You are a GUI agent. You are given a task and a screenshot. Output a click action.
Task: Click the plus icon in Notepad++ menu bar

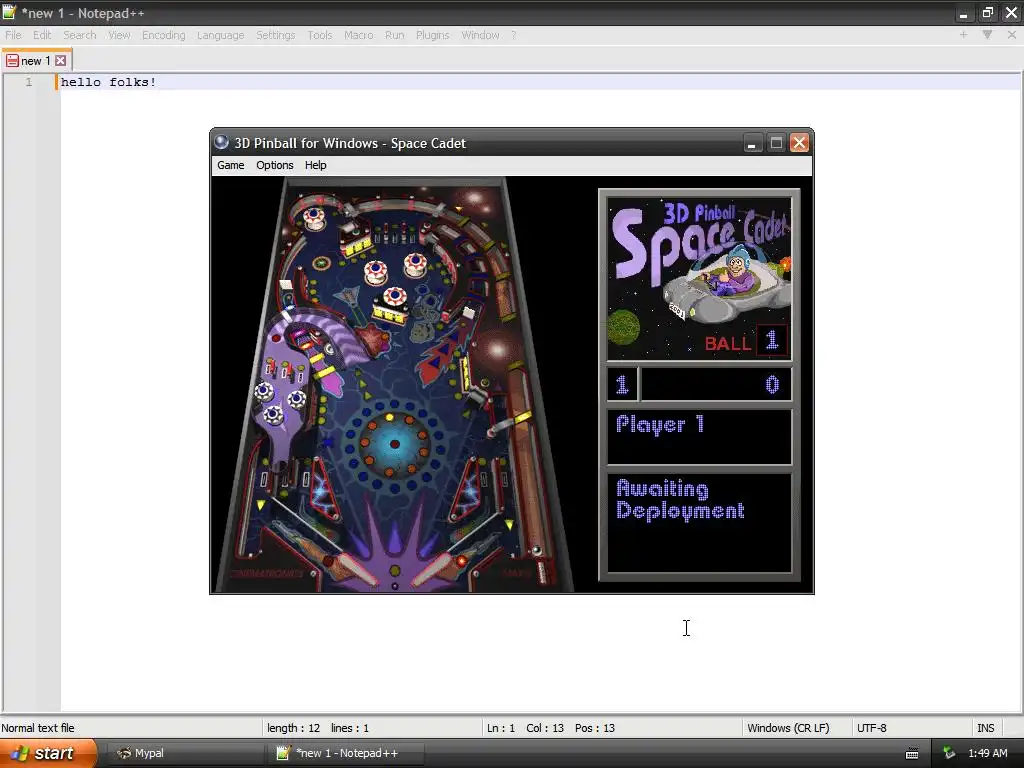click(x=963, y=35)
